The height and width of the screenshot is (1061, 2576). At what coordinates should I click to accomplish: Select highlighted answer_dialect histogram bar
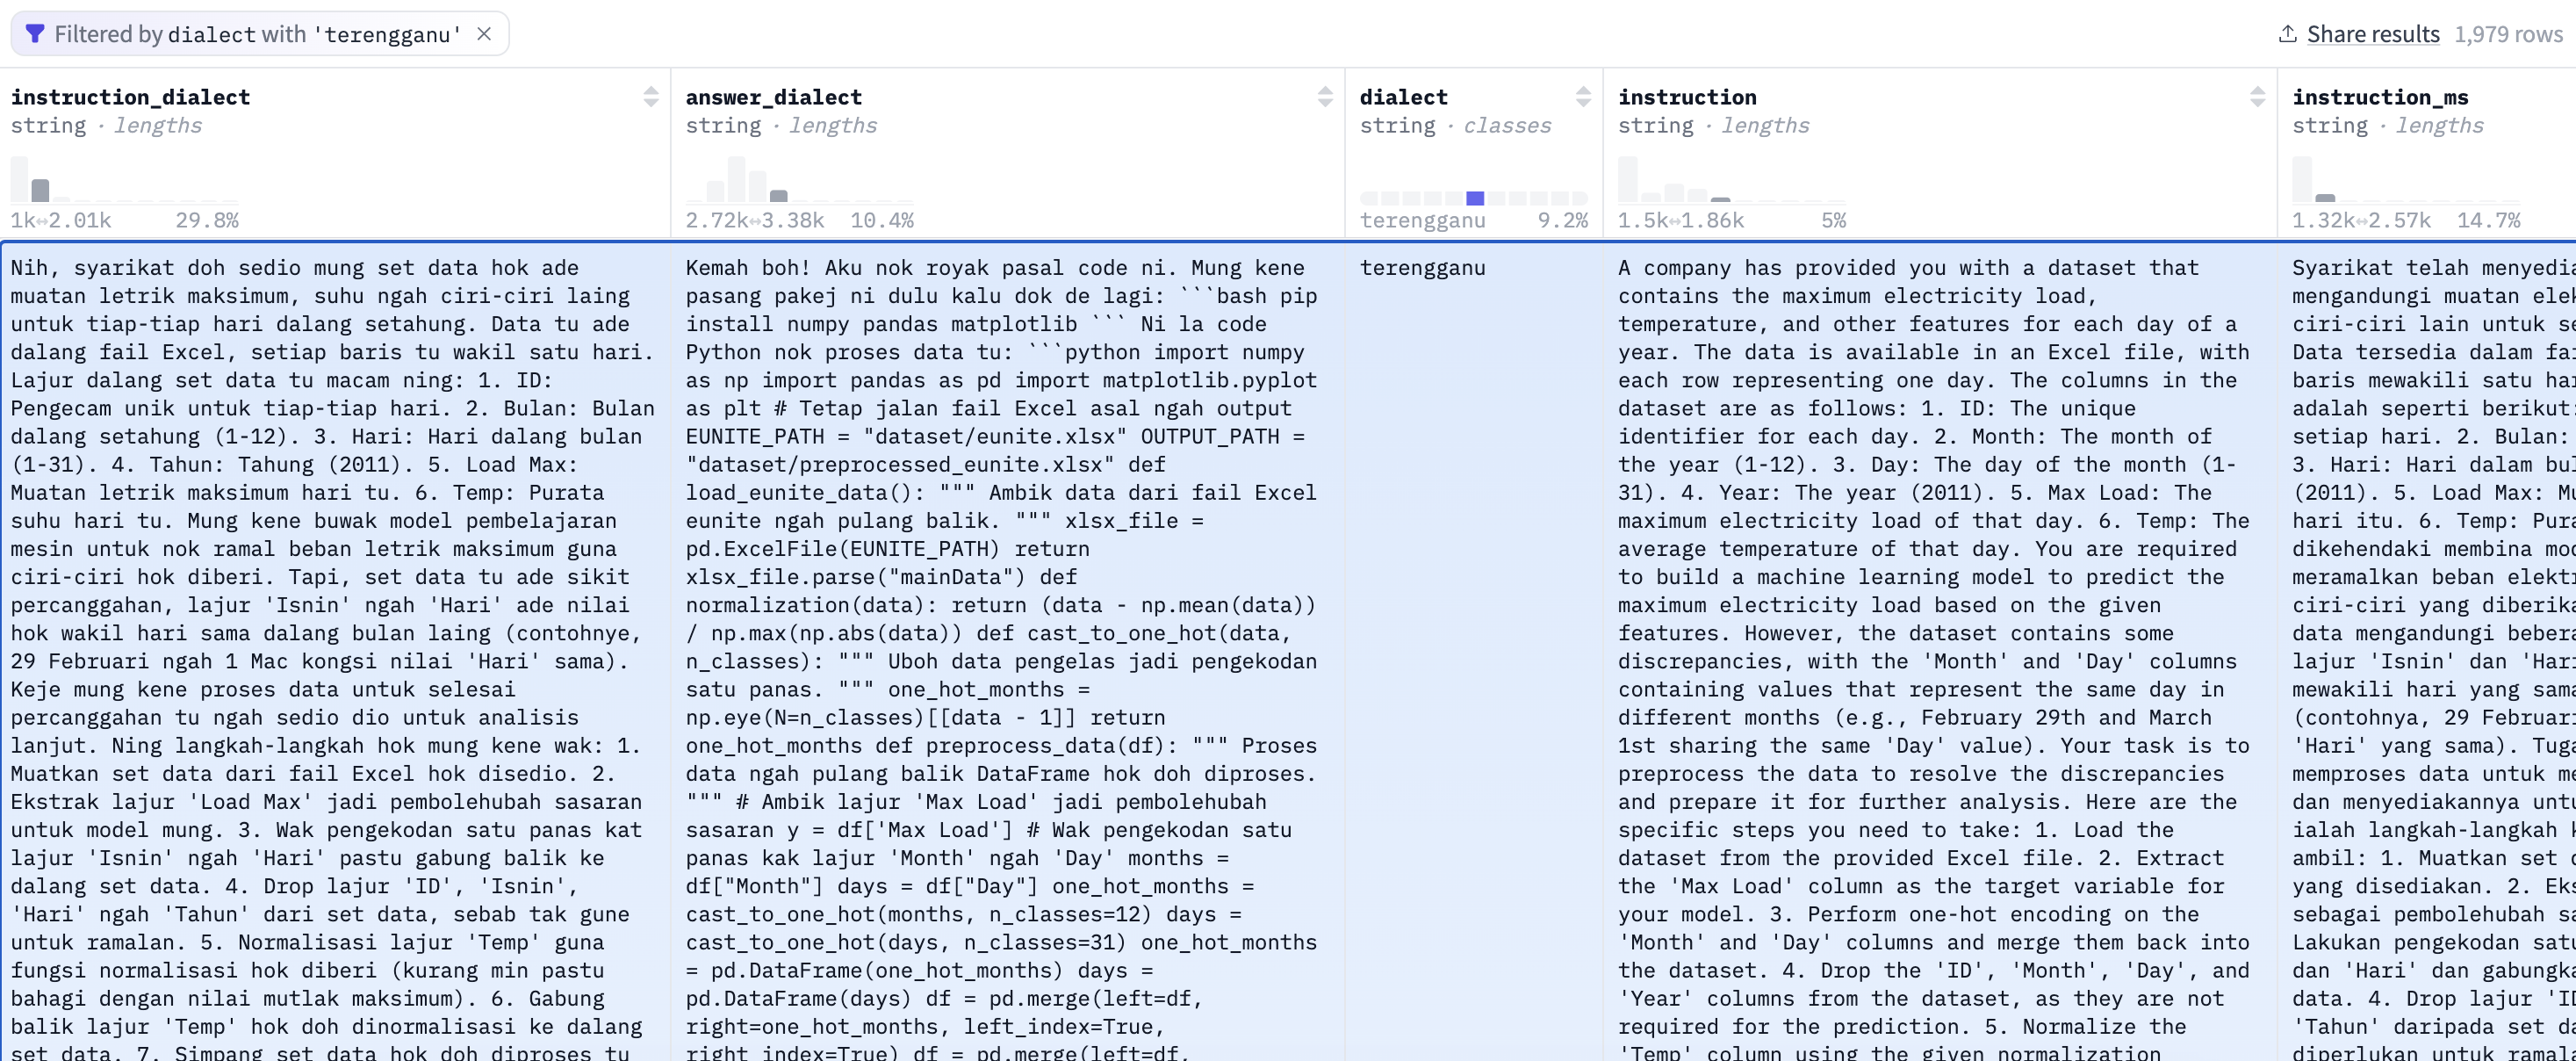point(779,196)
